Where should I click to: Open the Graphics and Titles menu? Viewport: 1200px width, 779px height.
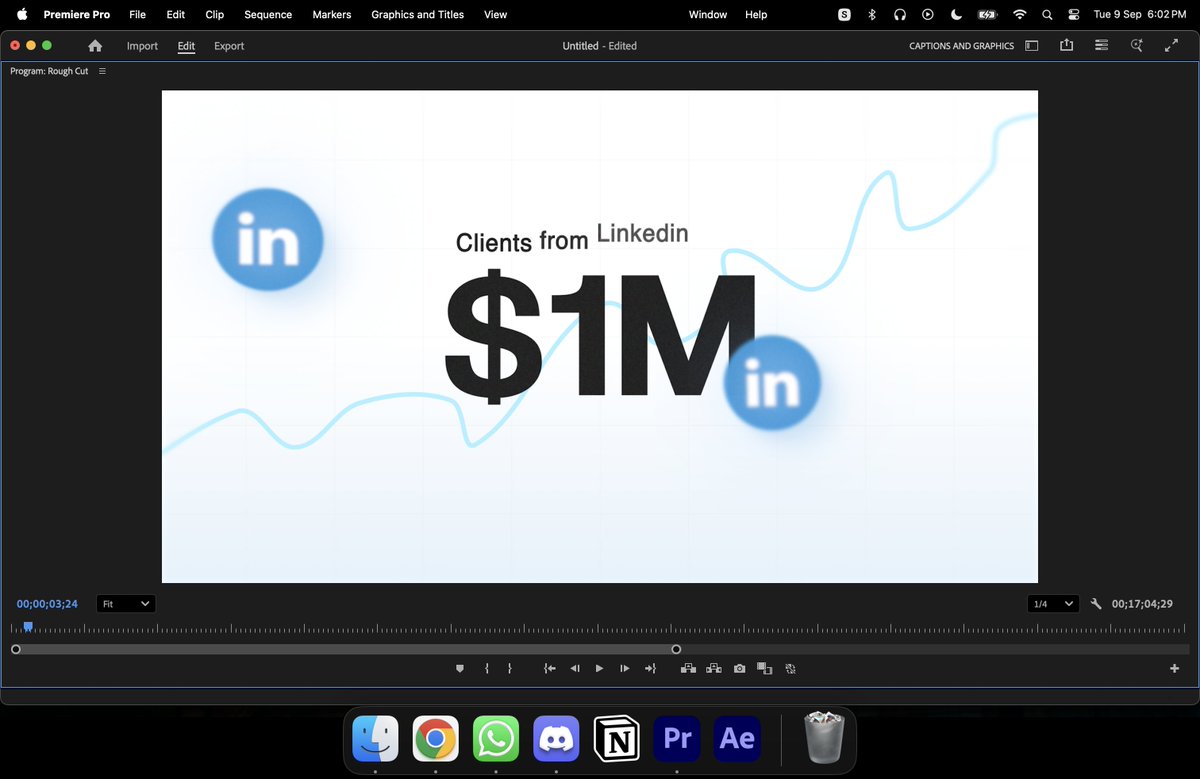[x=418, y=15]
